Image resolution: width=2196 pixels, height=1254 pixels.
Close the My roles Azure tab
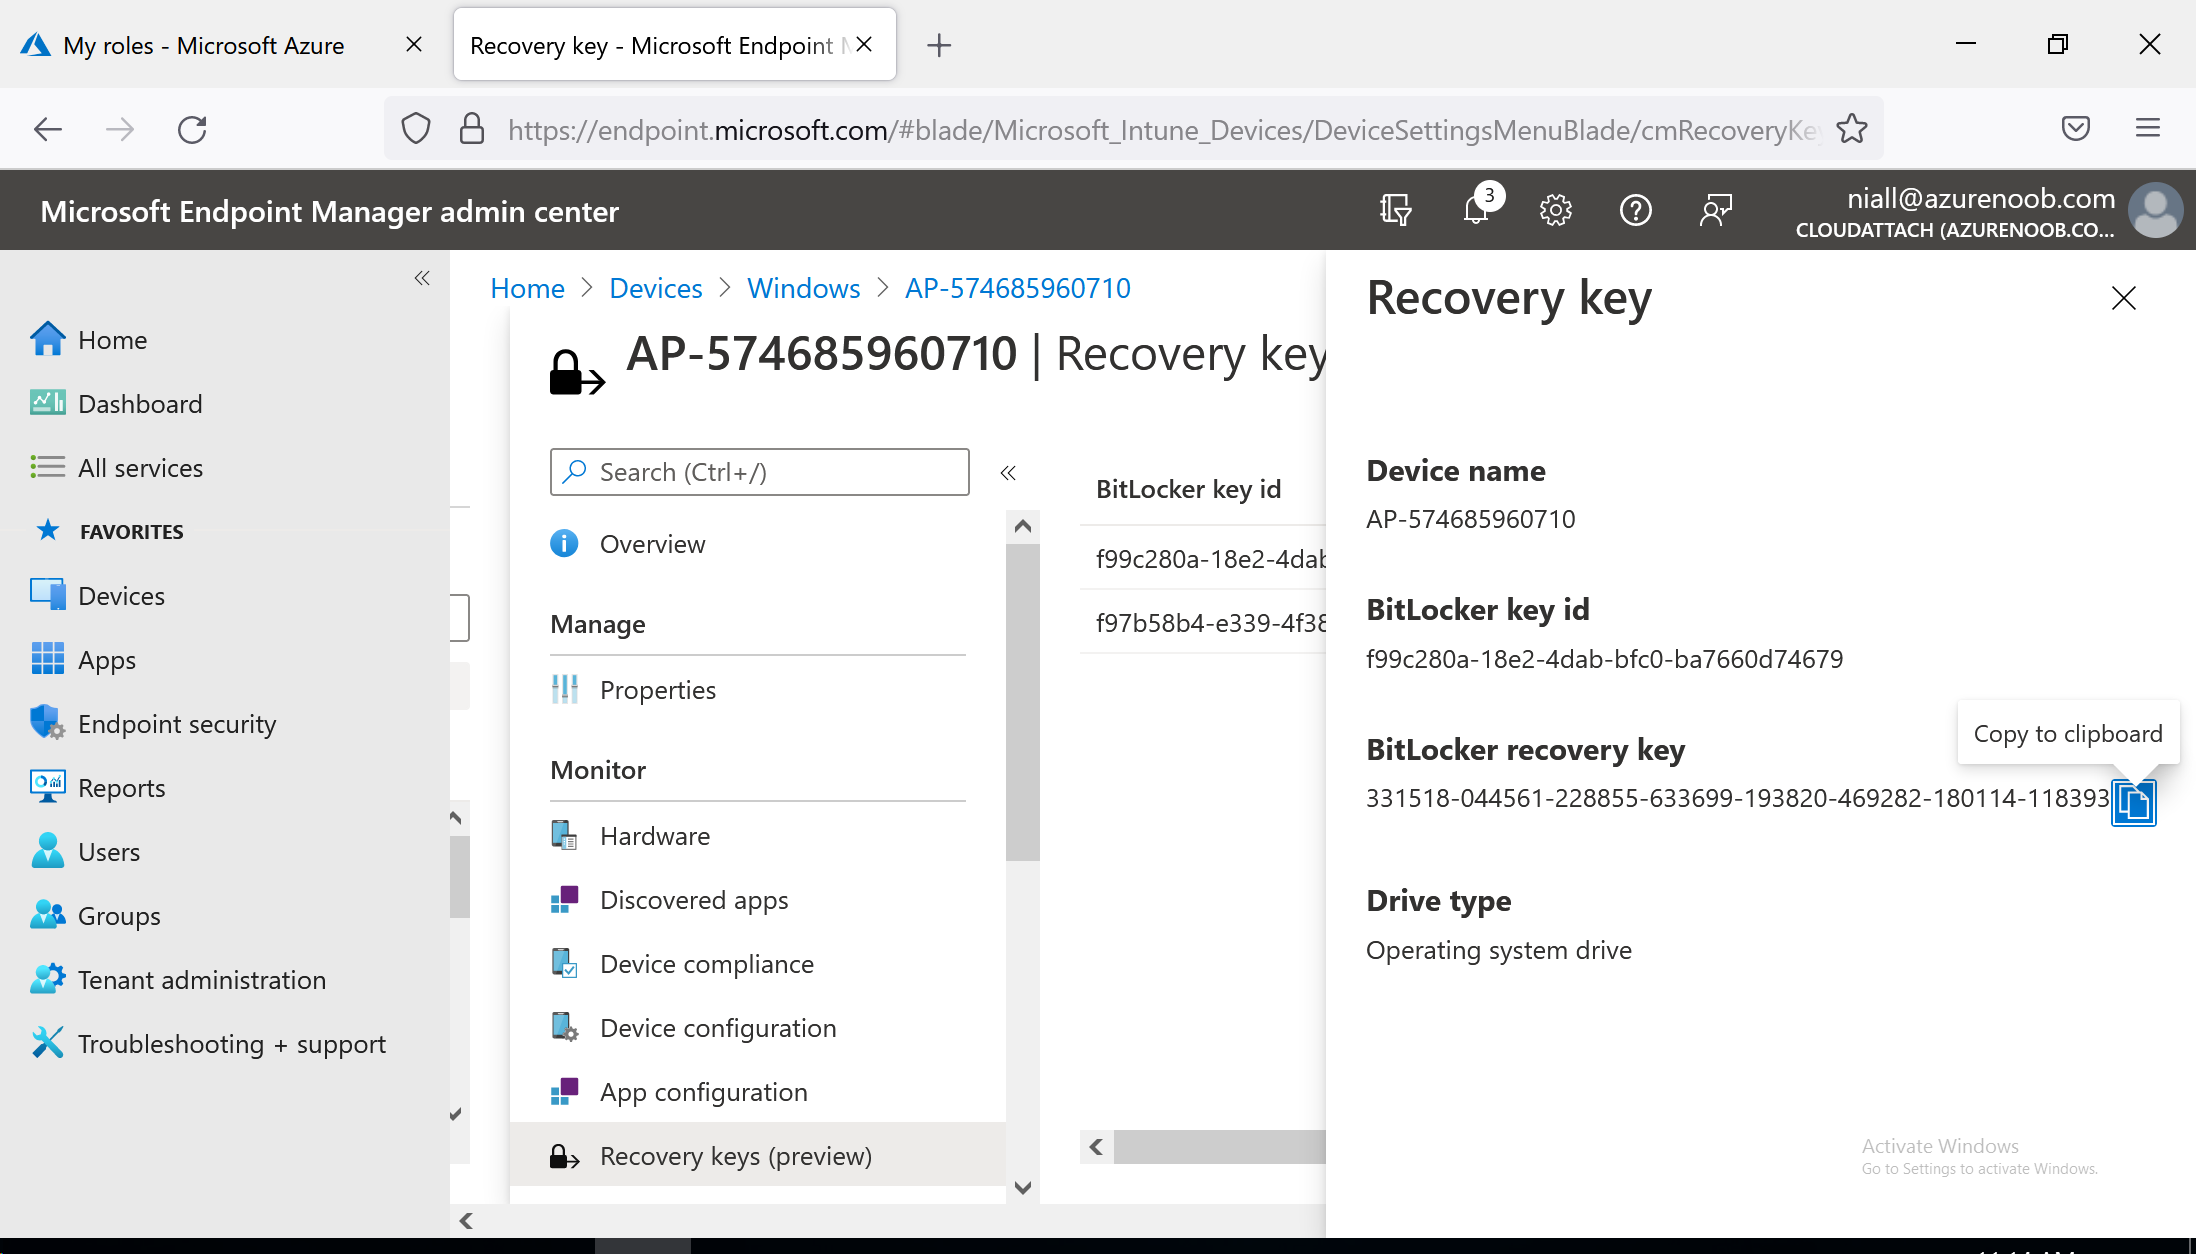(414, 45)
